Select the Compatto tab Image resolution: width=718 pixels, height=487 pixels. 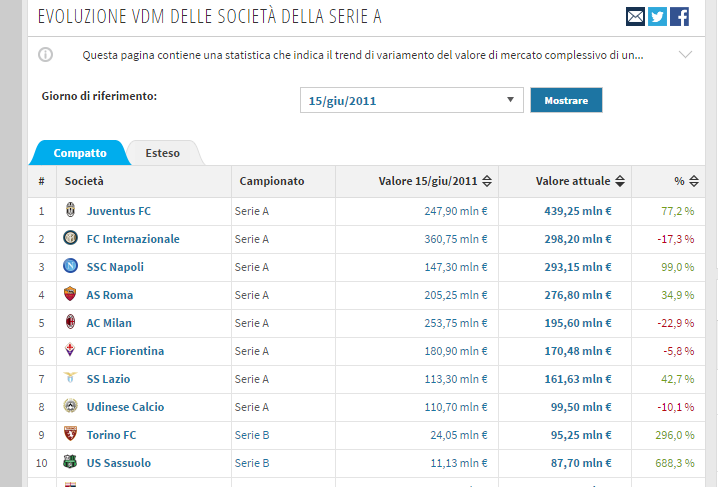[80, 153]
